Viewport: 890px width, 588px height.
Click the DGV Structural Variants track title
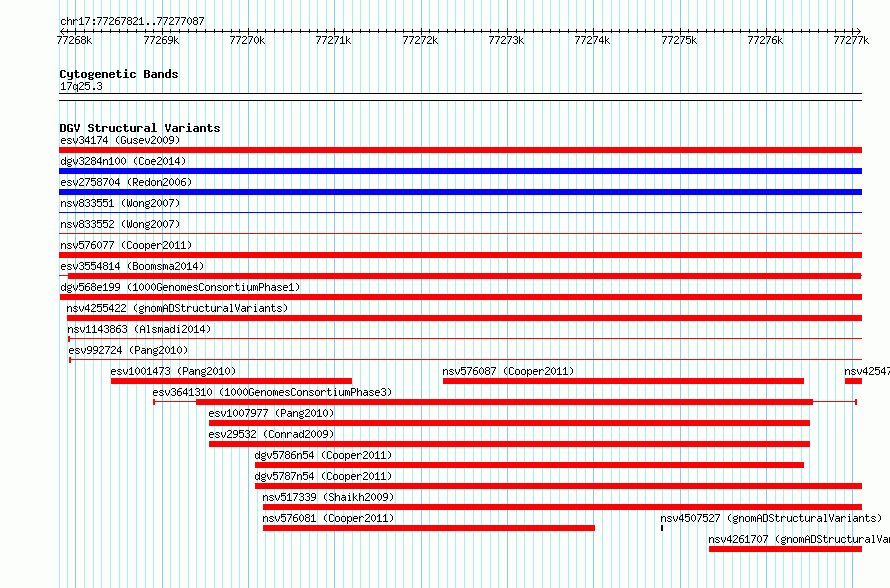140,128
